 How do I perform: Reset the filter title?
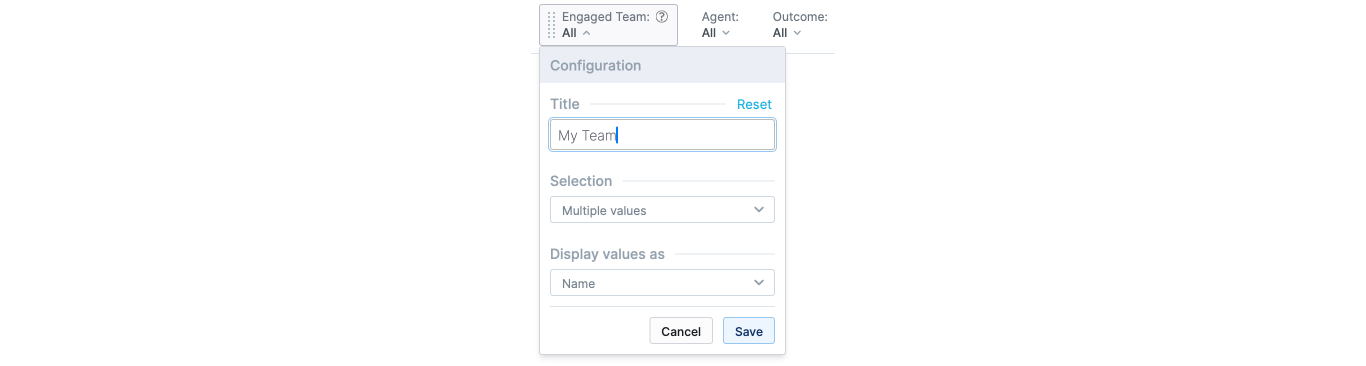click(x=754, y=104)
